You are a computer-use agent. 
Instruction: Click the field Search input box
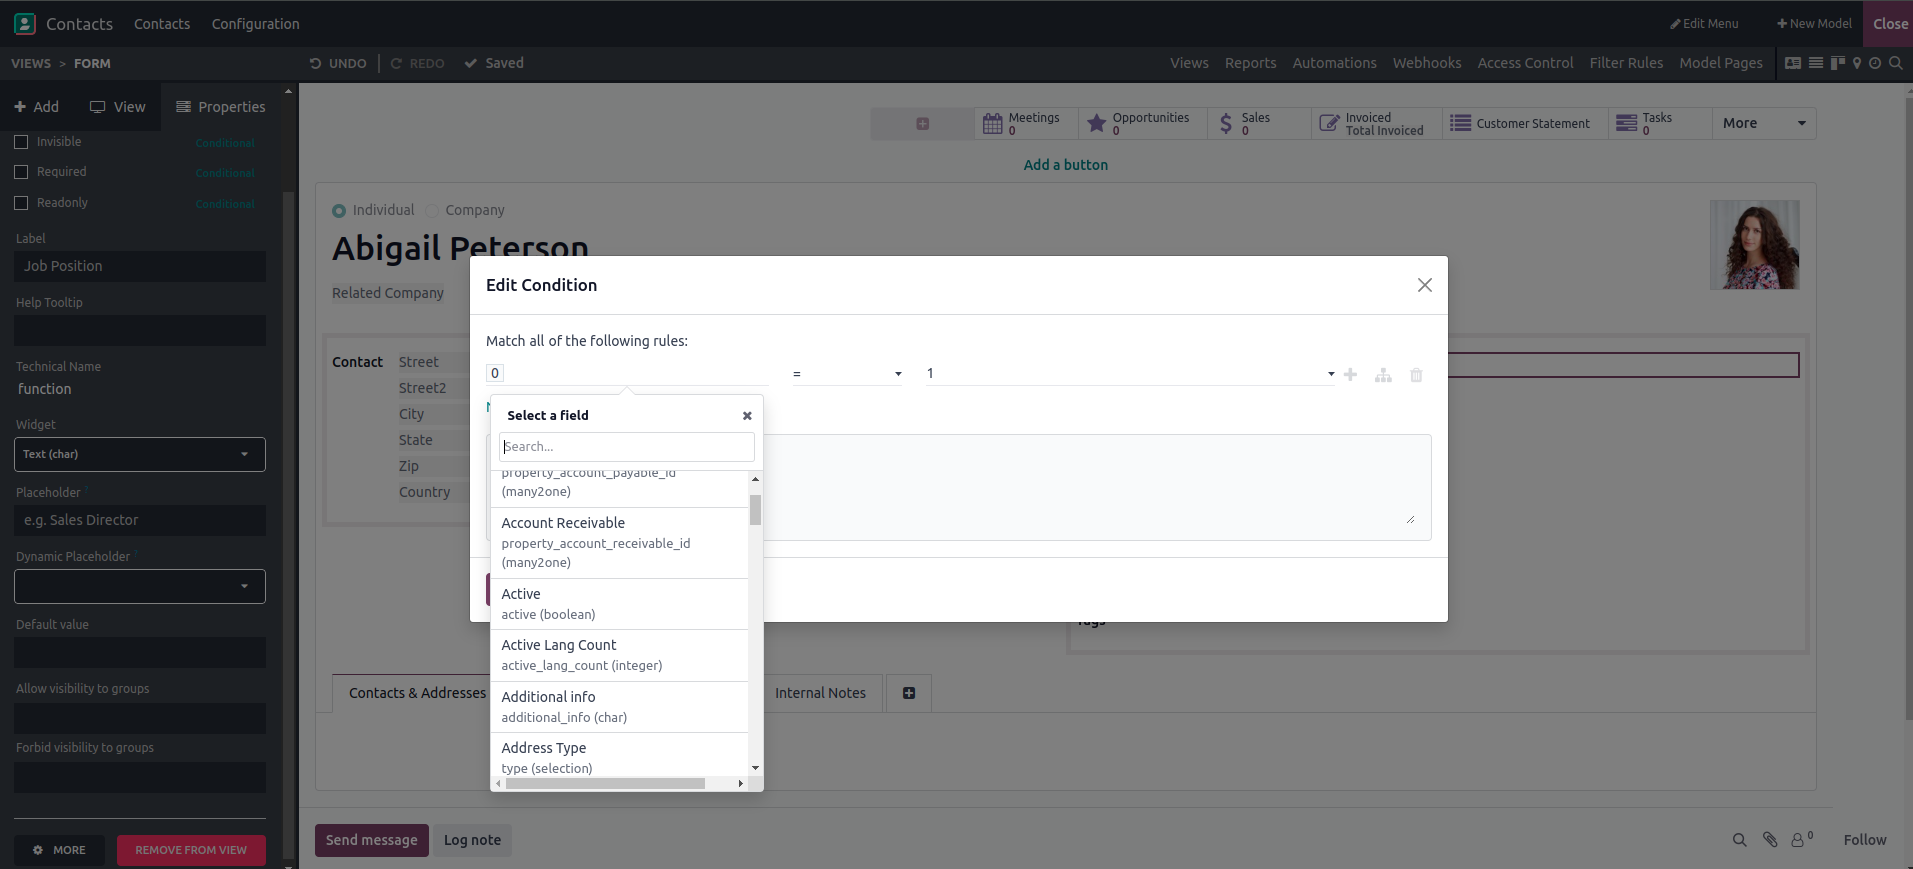[627, 447]
